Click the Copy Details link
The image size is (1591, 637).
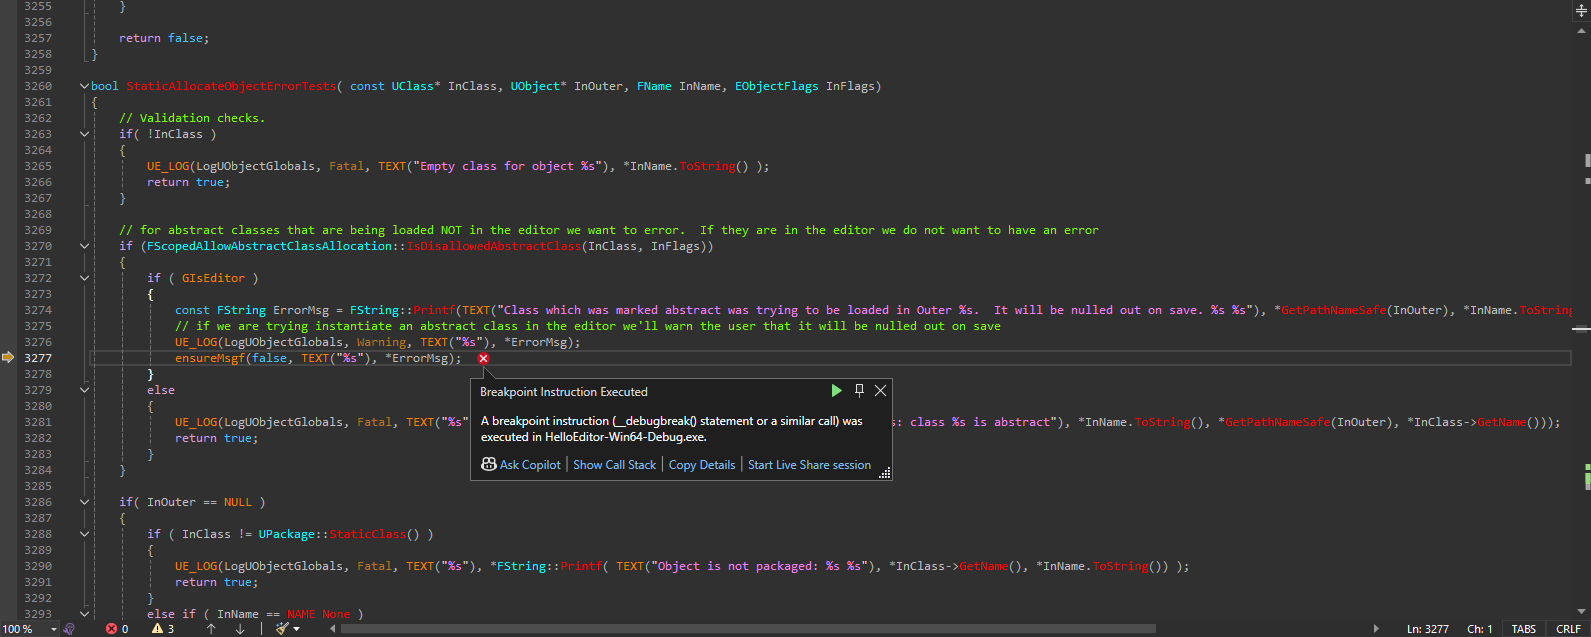pyautogui.click(x=701, y=465)
